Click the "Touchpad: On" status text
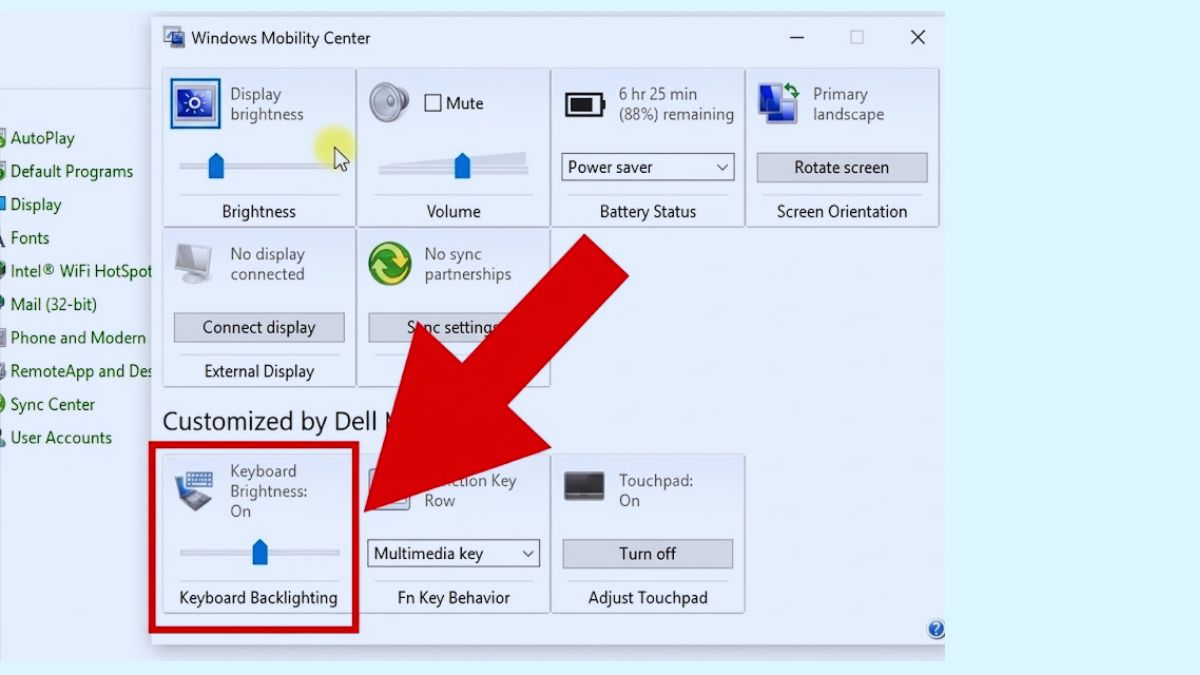 (655, 490)
